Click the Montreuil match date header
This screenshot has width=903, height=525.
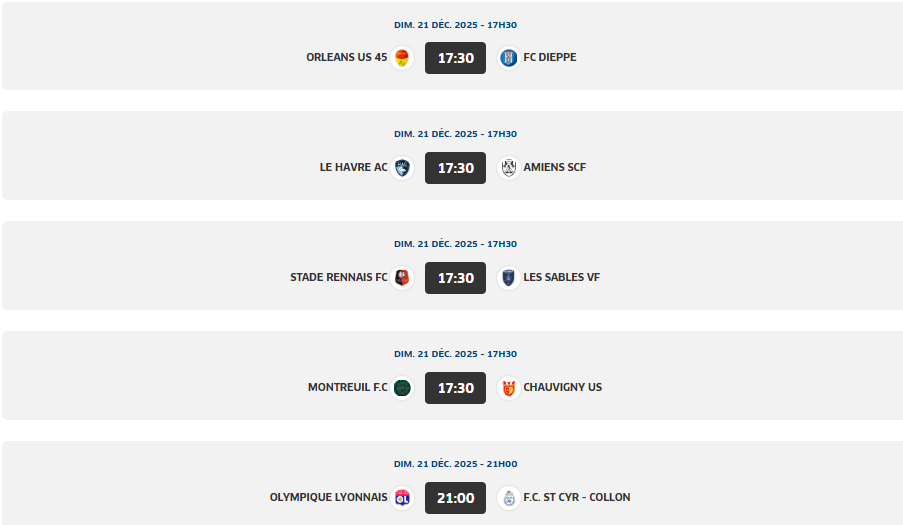pos(455,354)
